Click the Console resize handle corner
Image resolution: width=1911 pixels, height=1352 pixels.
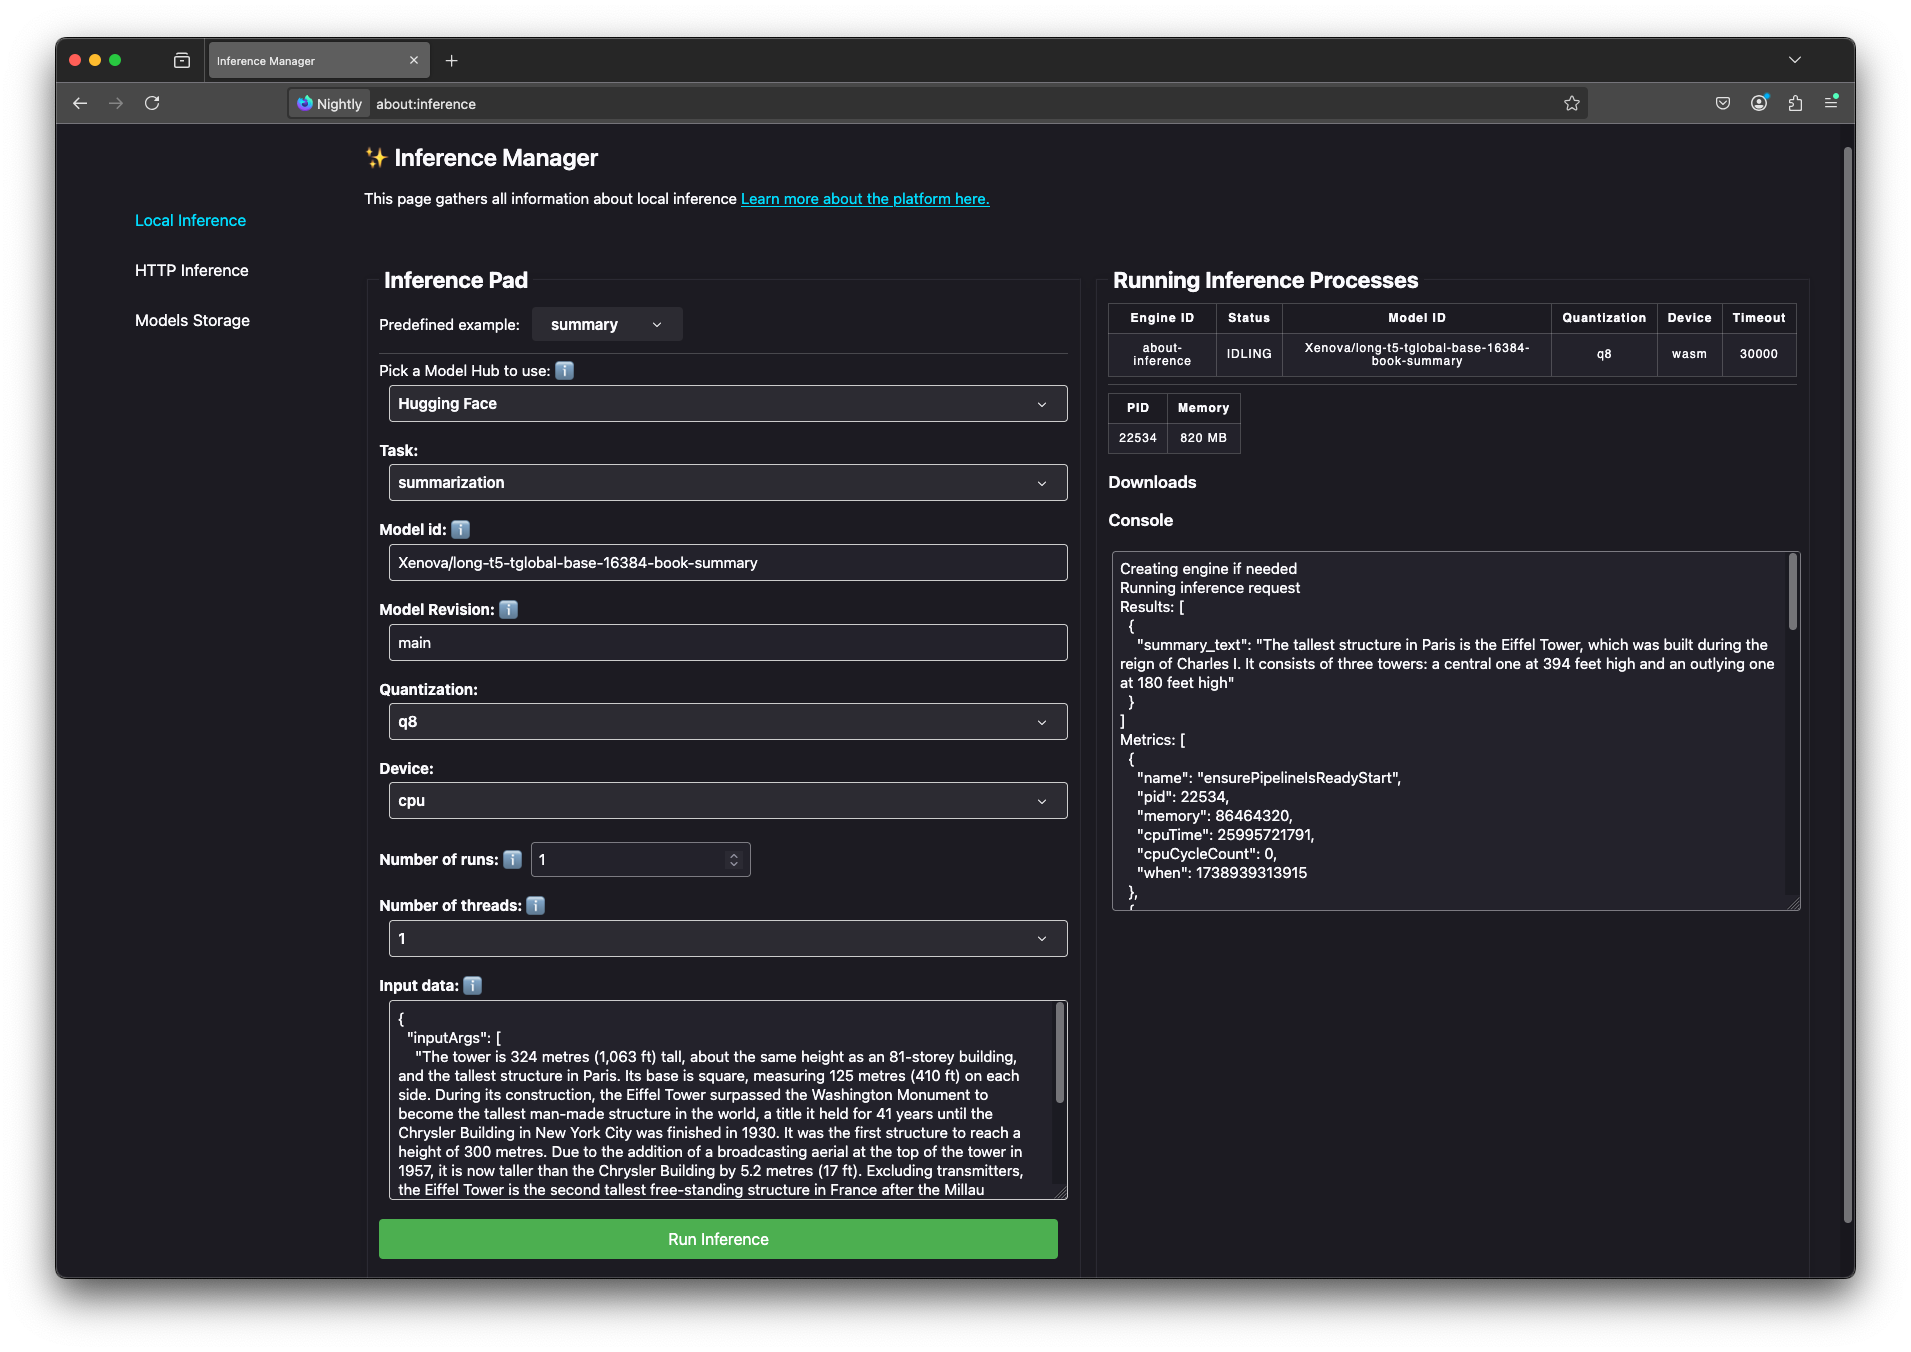click(x=1794, y=904)
